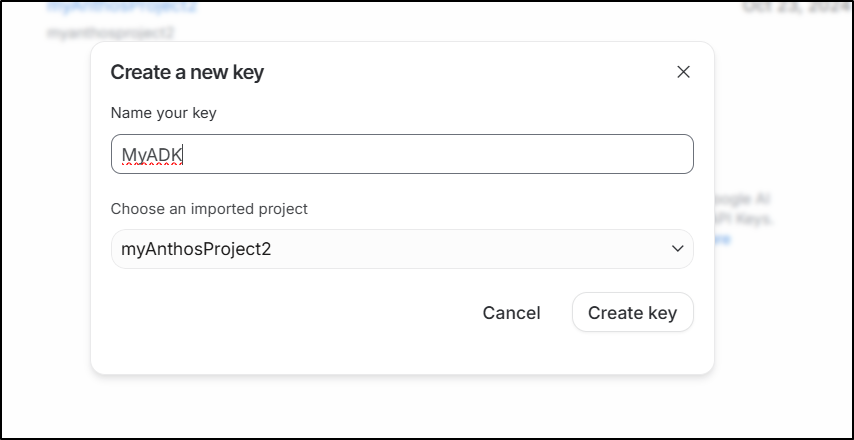
Task: Click the blurred blue project link at top left
Action: coord(122,7)
